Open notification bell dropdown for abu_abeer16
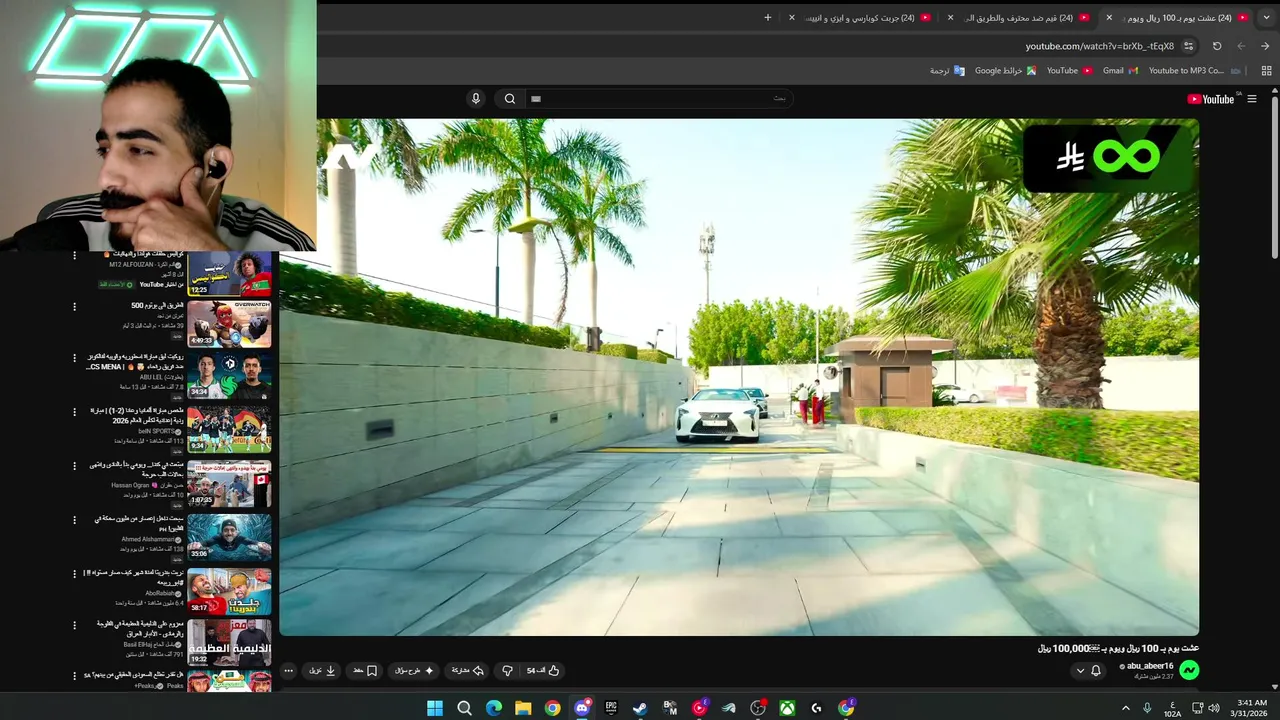 coord(1088,670)
